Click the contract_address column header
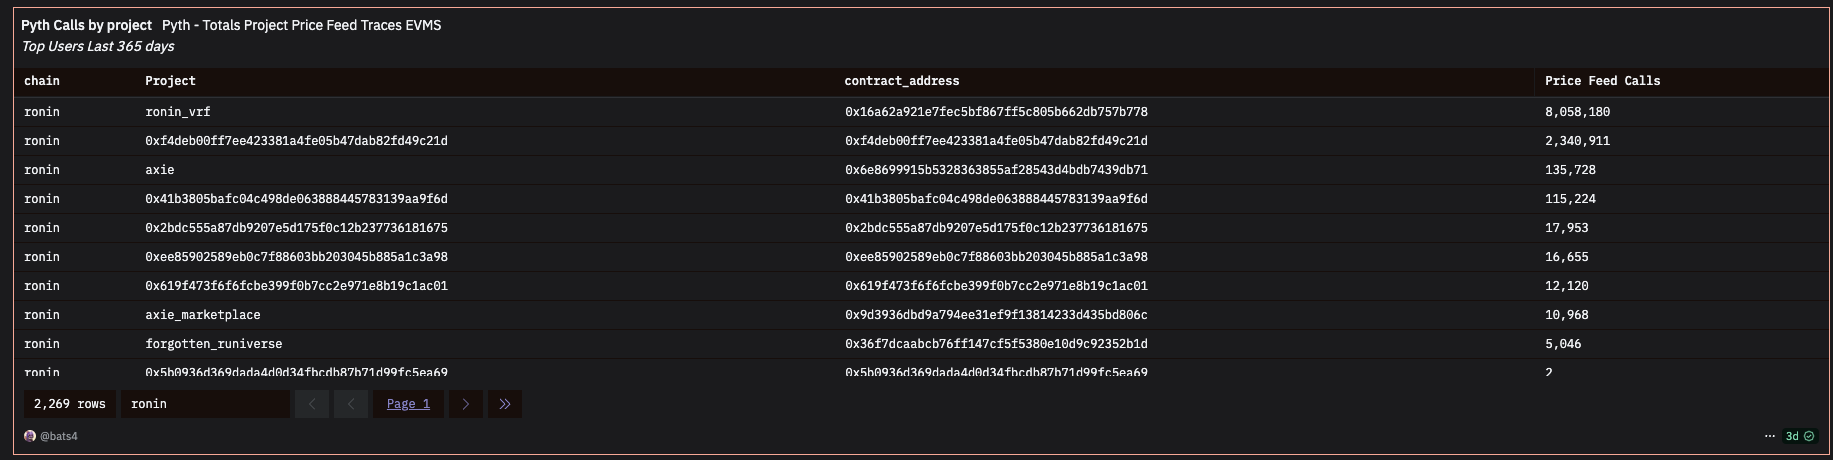The image size is (1833, 460). coord(901,81)
